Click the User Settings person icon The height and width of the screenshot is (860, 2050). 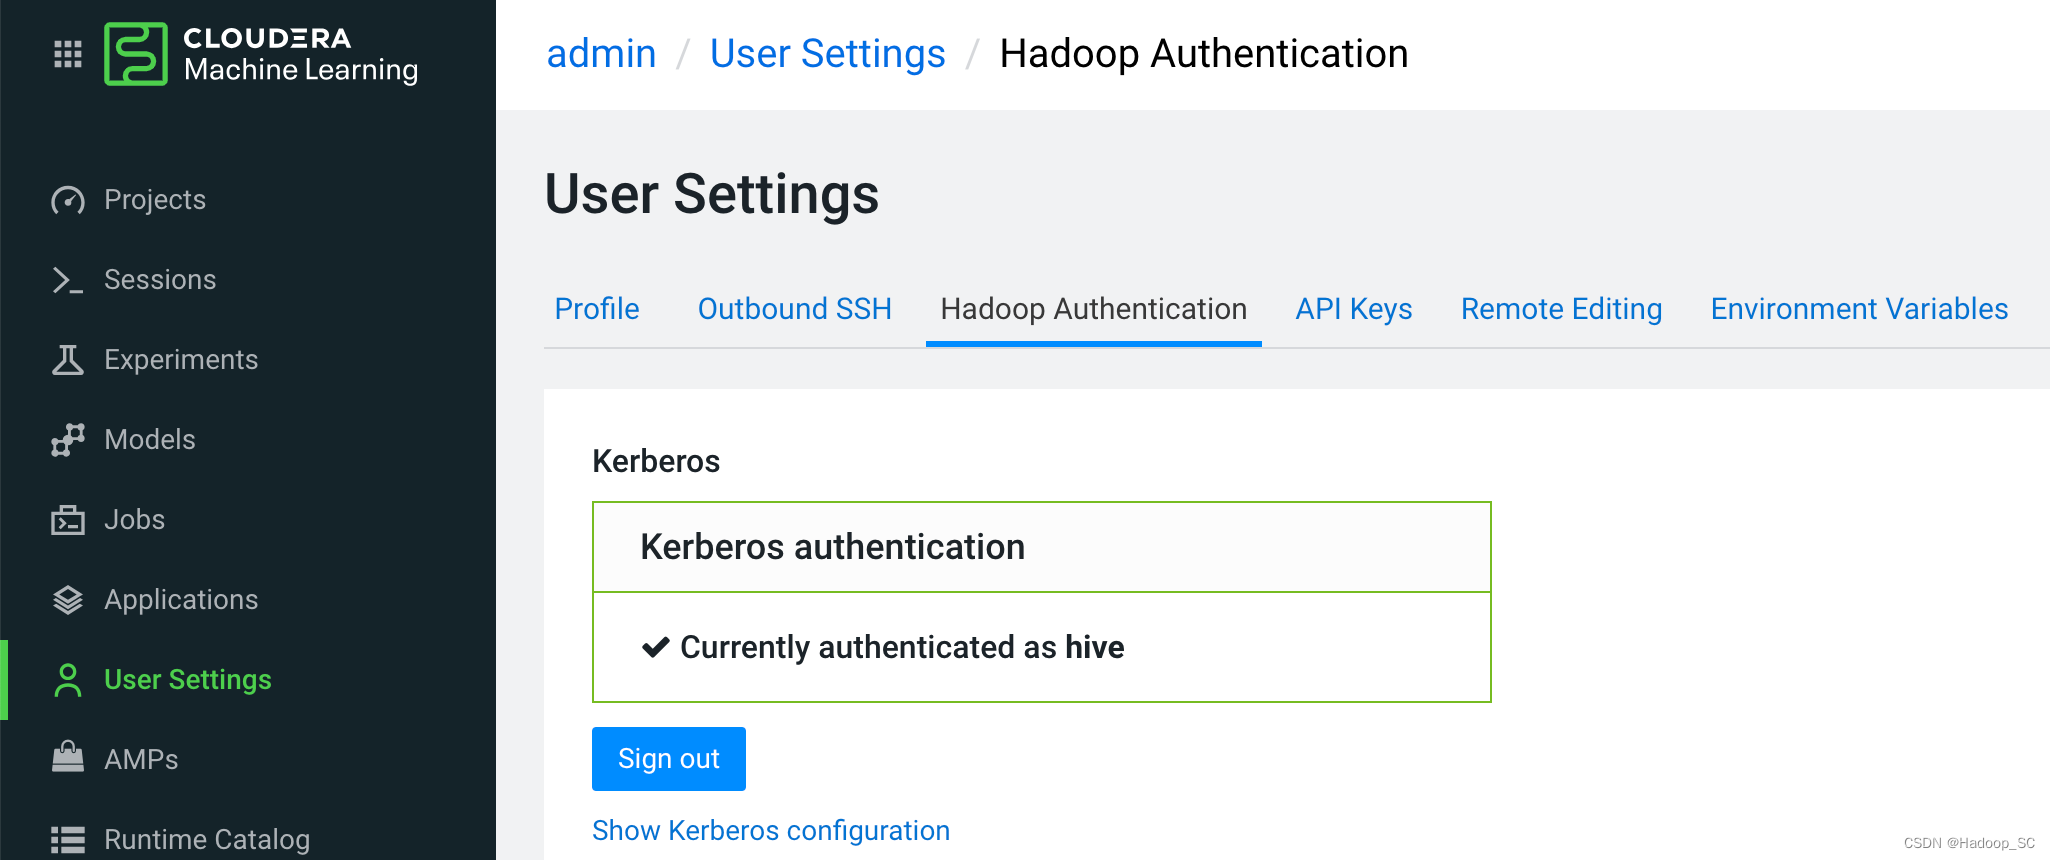click(68, 680)
